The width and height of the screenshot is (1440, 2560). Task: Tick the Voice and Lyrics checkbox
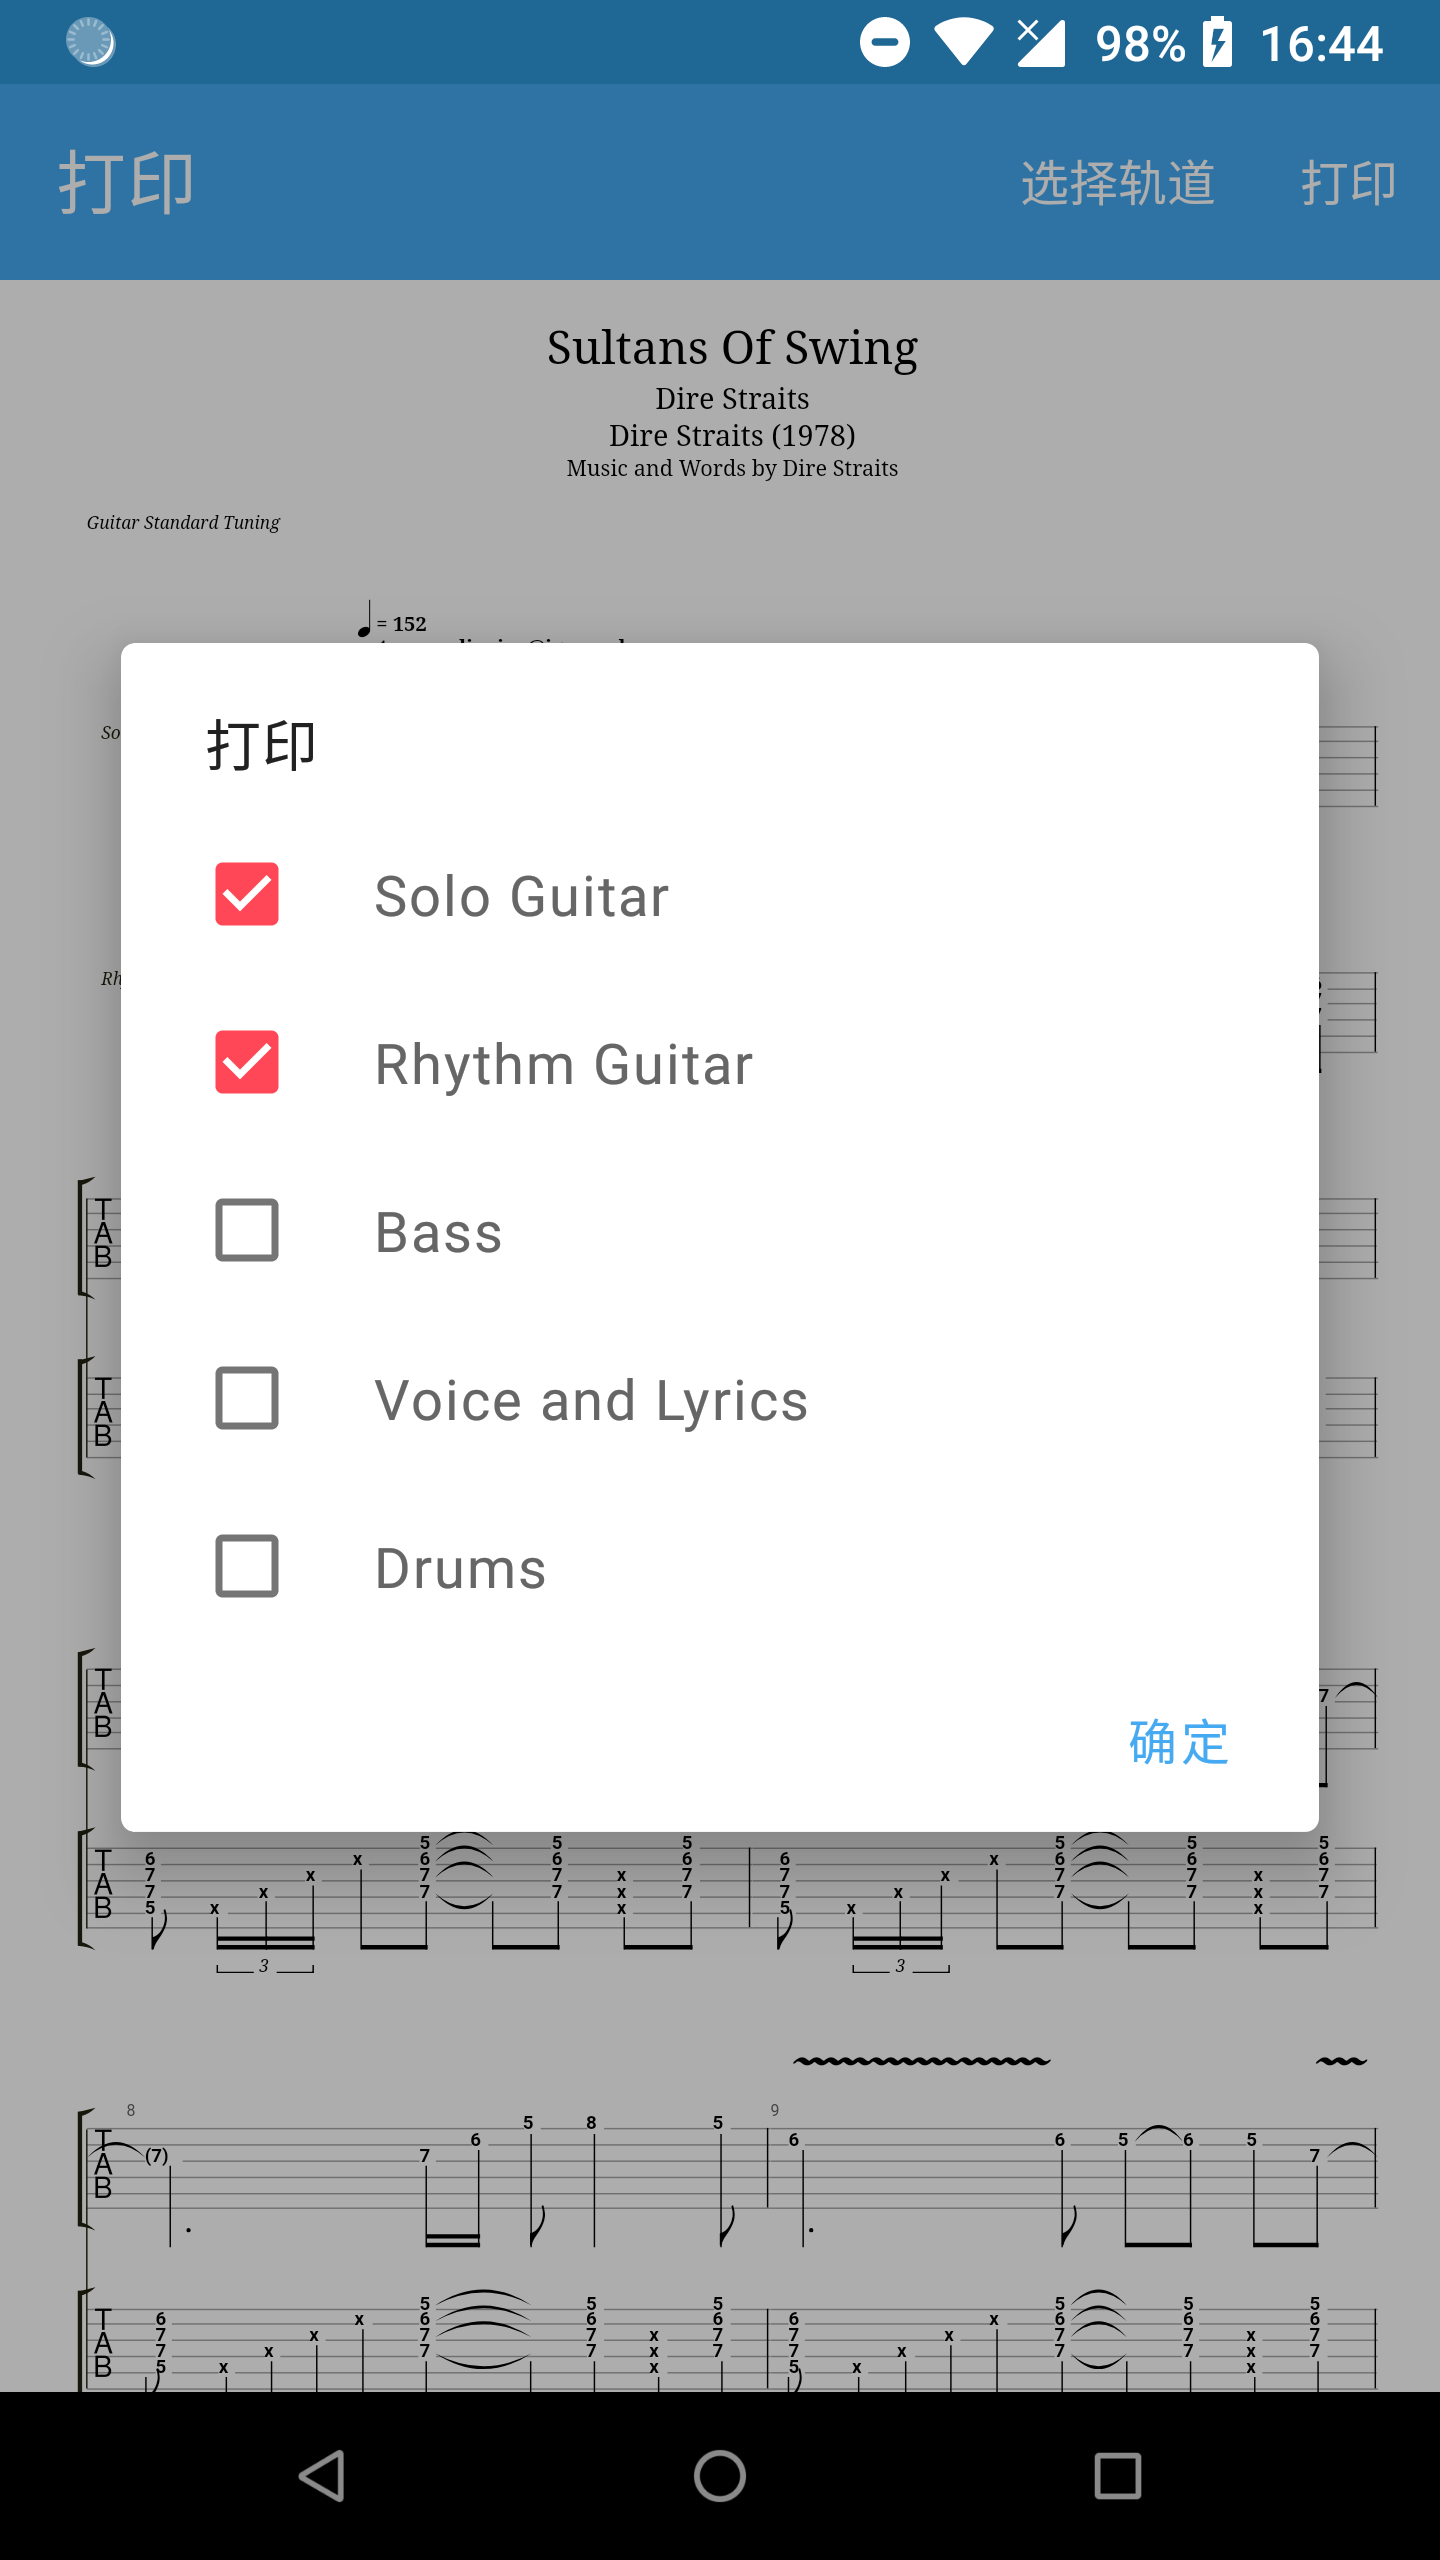[x=247, y=1398]
